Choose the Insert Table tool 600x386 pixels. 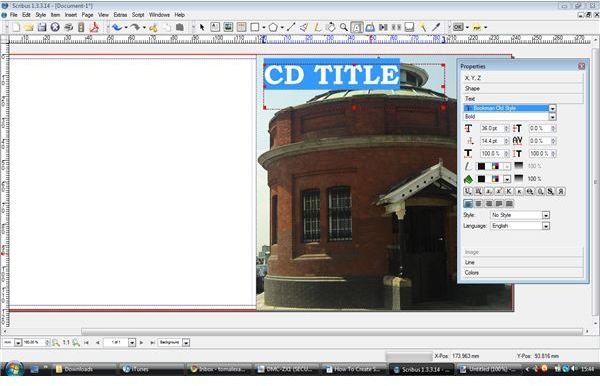[241, 27]
